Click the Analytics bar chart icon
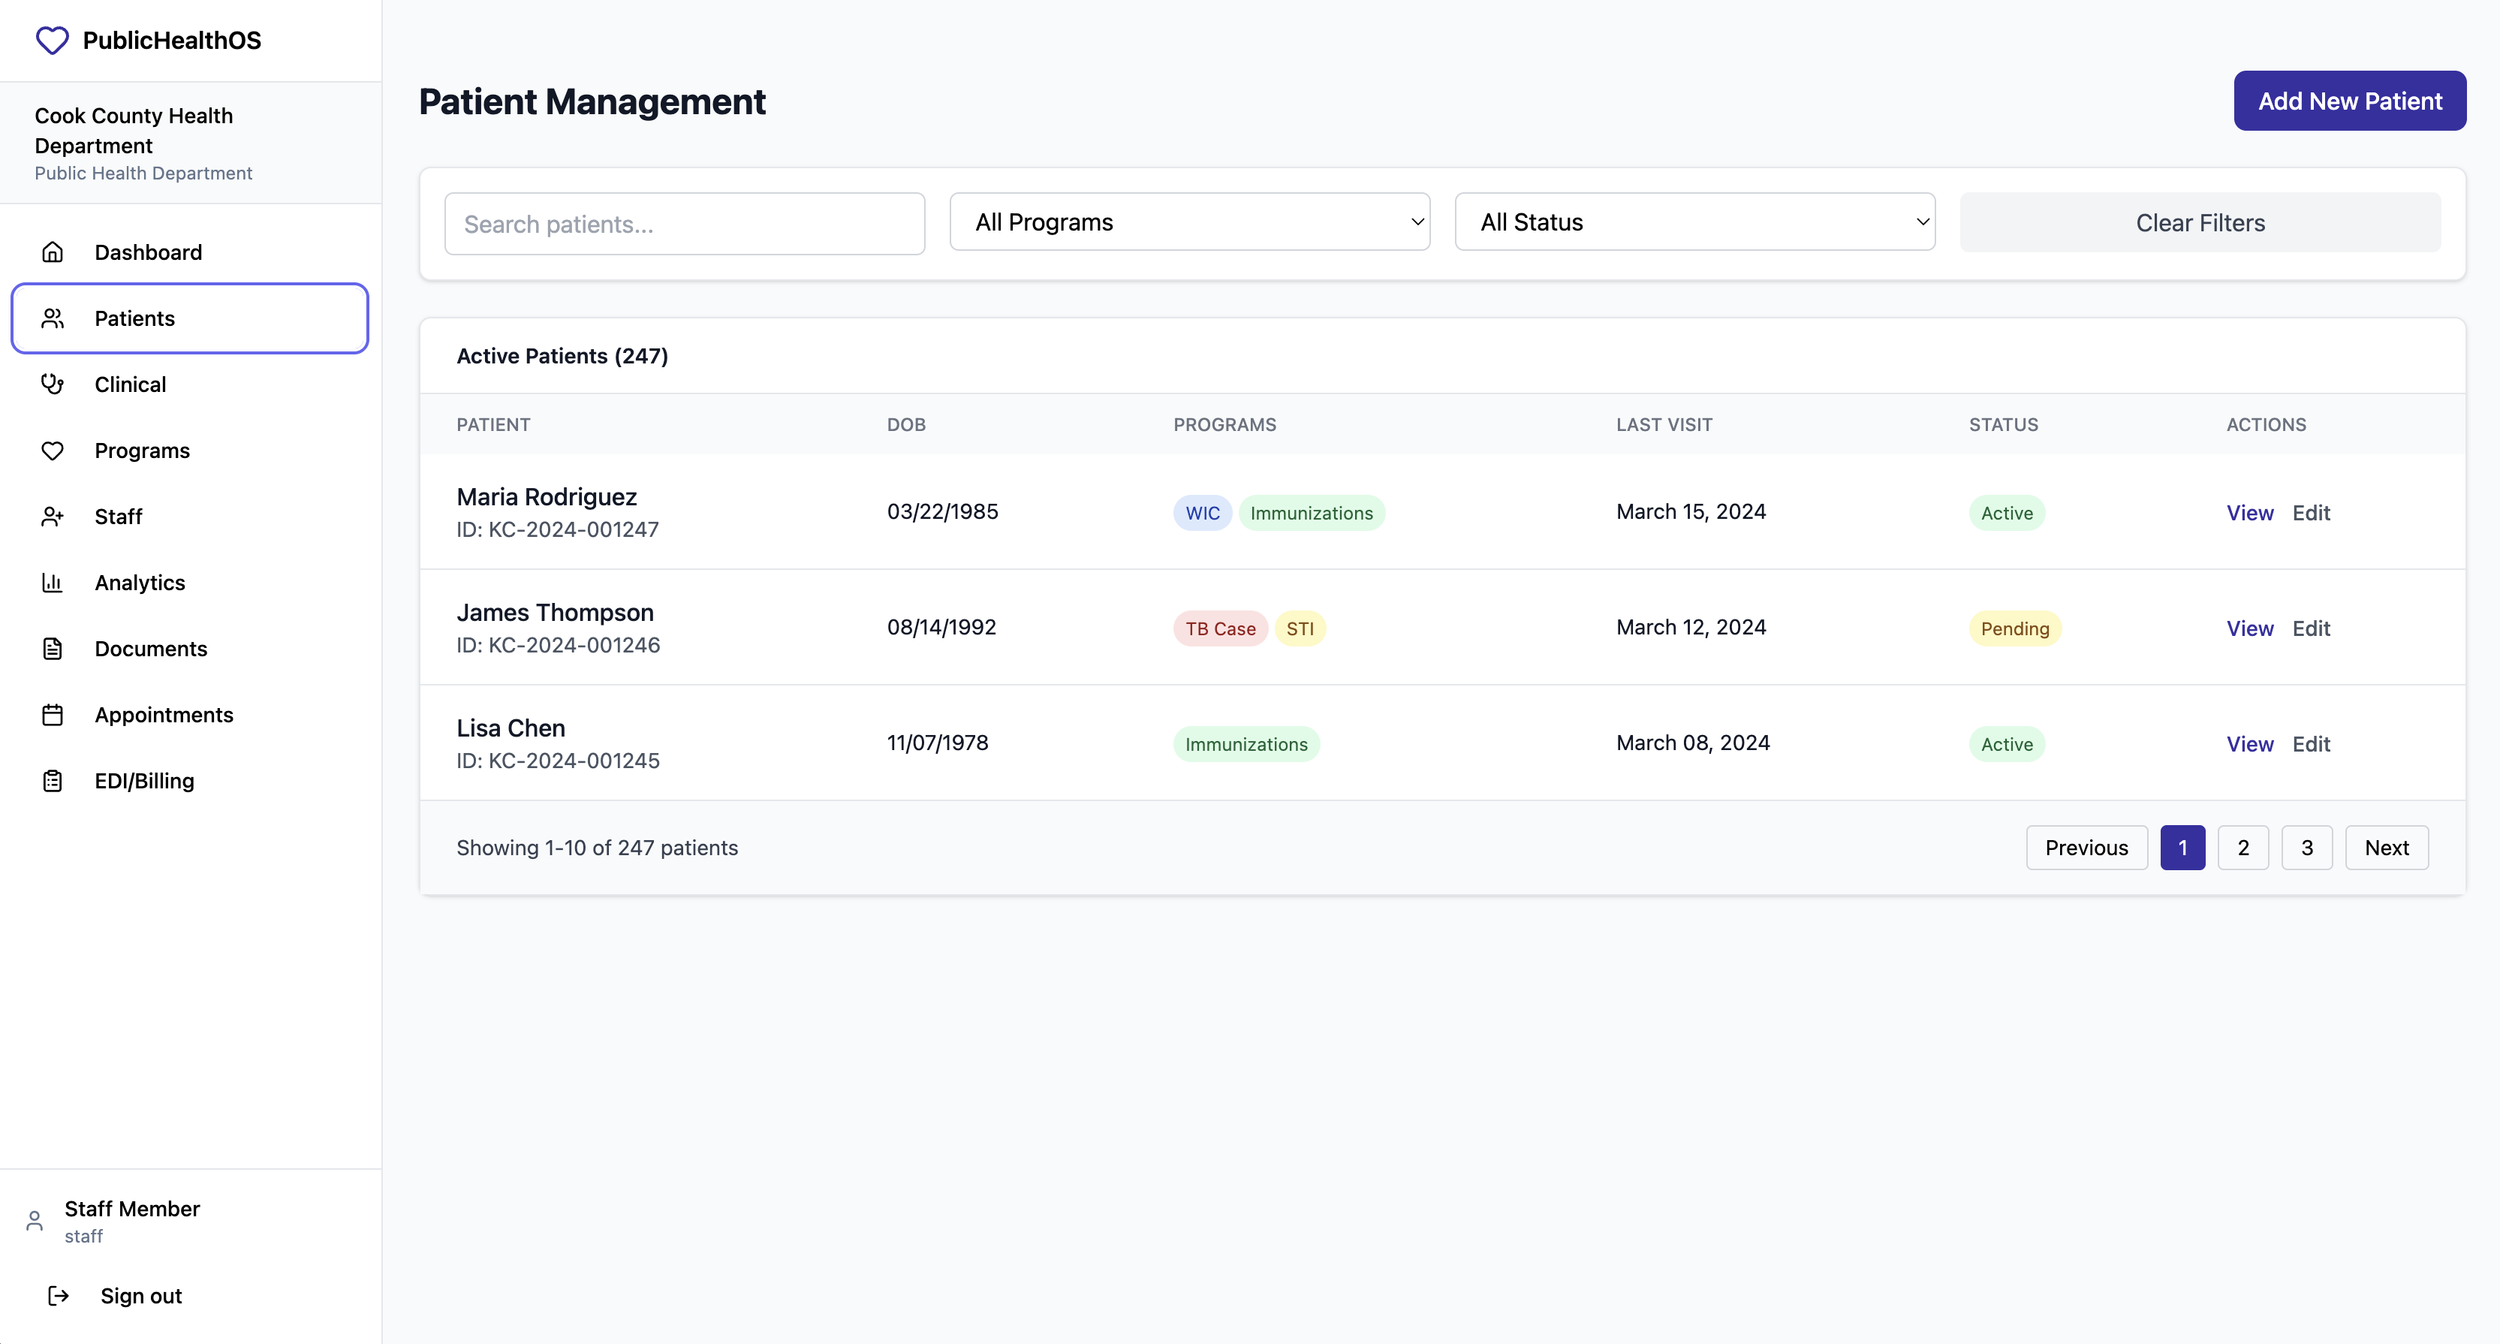This screenshot has height=1344, width=2500. pyautogui.click(x=52, y=583)
